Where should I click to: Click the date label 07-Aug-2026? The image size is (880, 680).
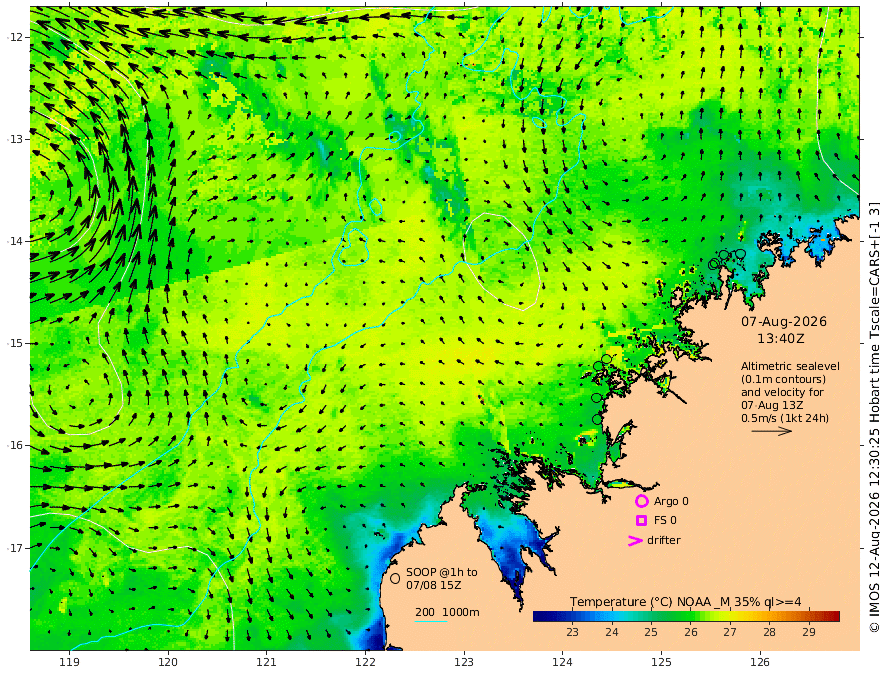(784, 321)
